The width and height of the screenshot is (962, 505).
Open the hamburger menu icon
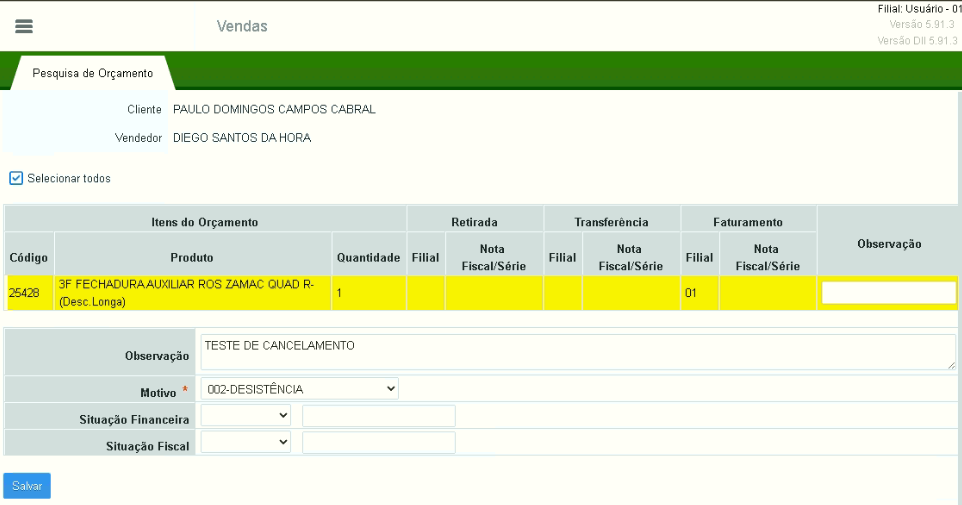click(x=24, y=26)
